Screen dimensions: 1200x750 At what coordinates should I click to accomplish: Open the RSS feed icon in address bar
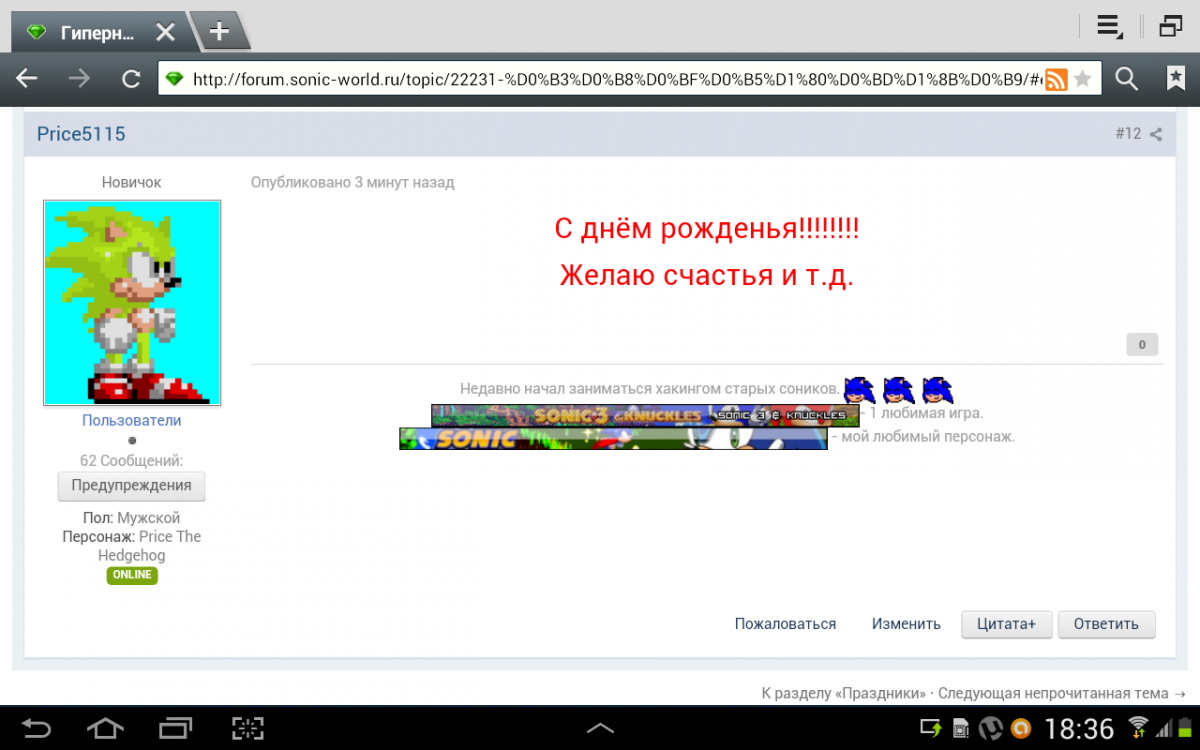click(1056, 80)
